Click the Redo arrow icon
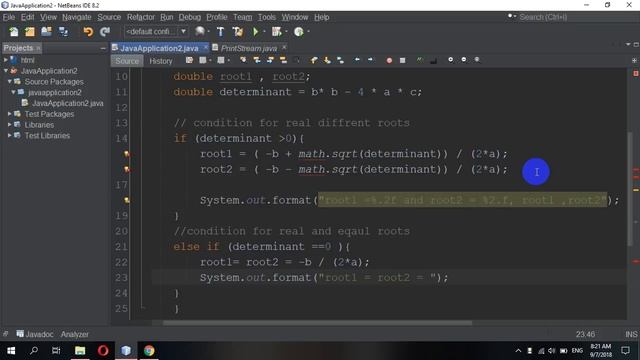 click(105, 32)
